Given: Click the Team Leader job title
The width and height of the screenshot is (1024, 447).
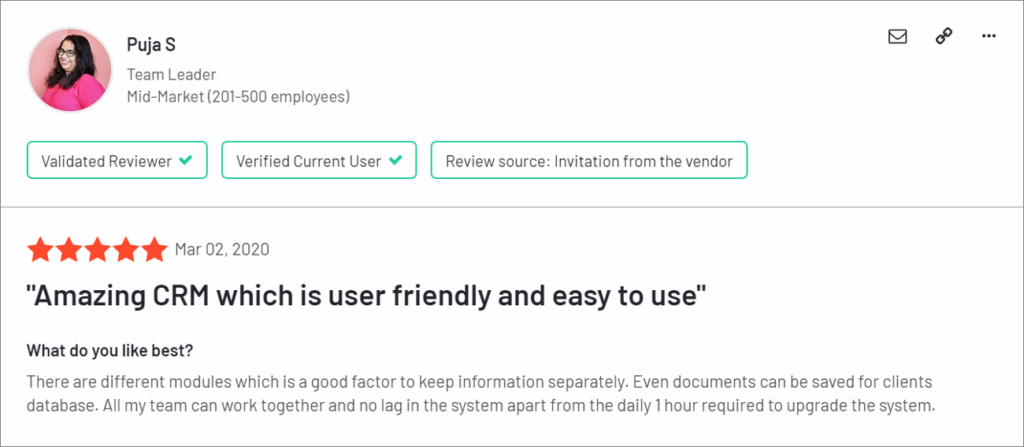Looking at the screenshot, I should pyautogui.click(x=171, y=75).
